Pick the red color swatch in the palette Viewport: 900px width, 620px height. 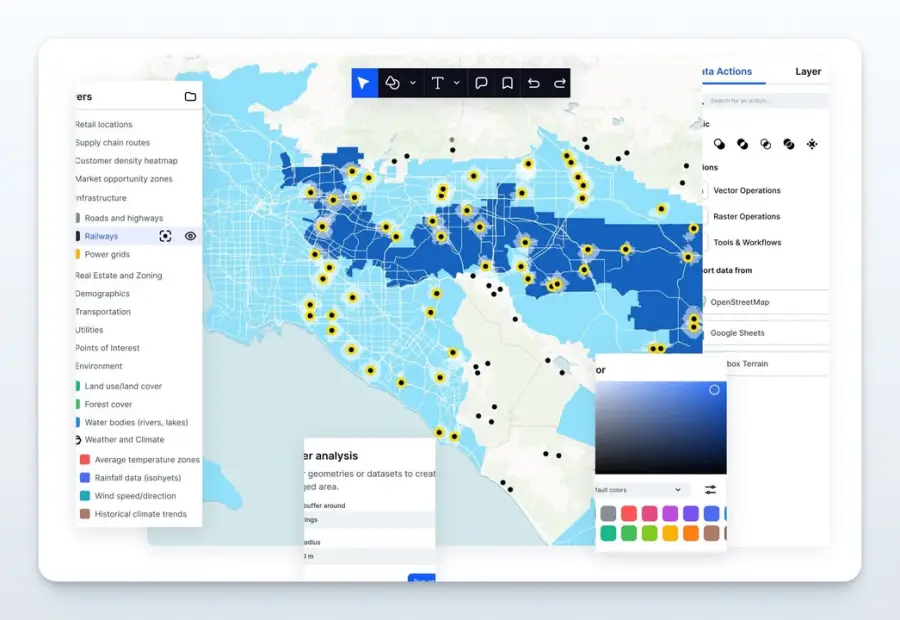click(x=629, y=513)
